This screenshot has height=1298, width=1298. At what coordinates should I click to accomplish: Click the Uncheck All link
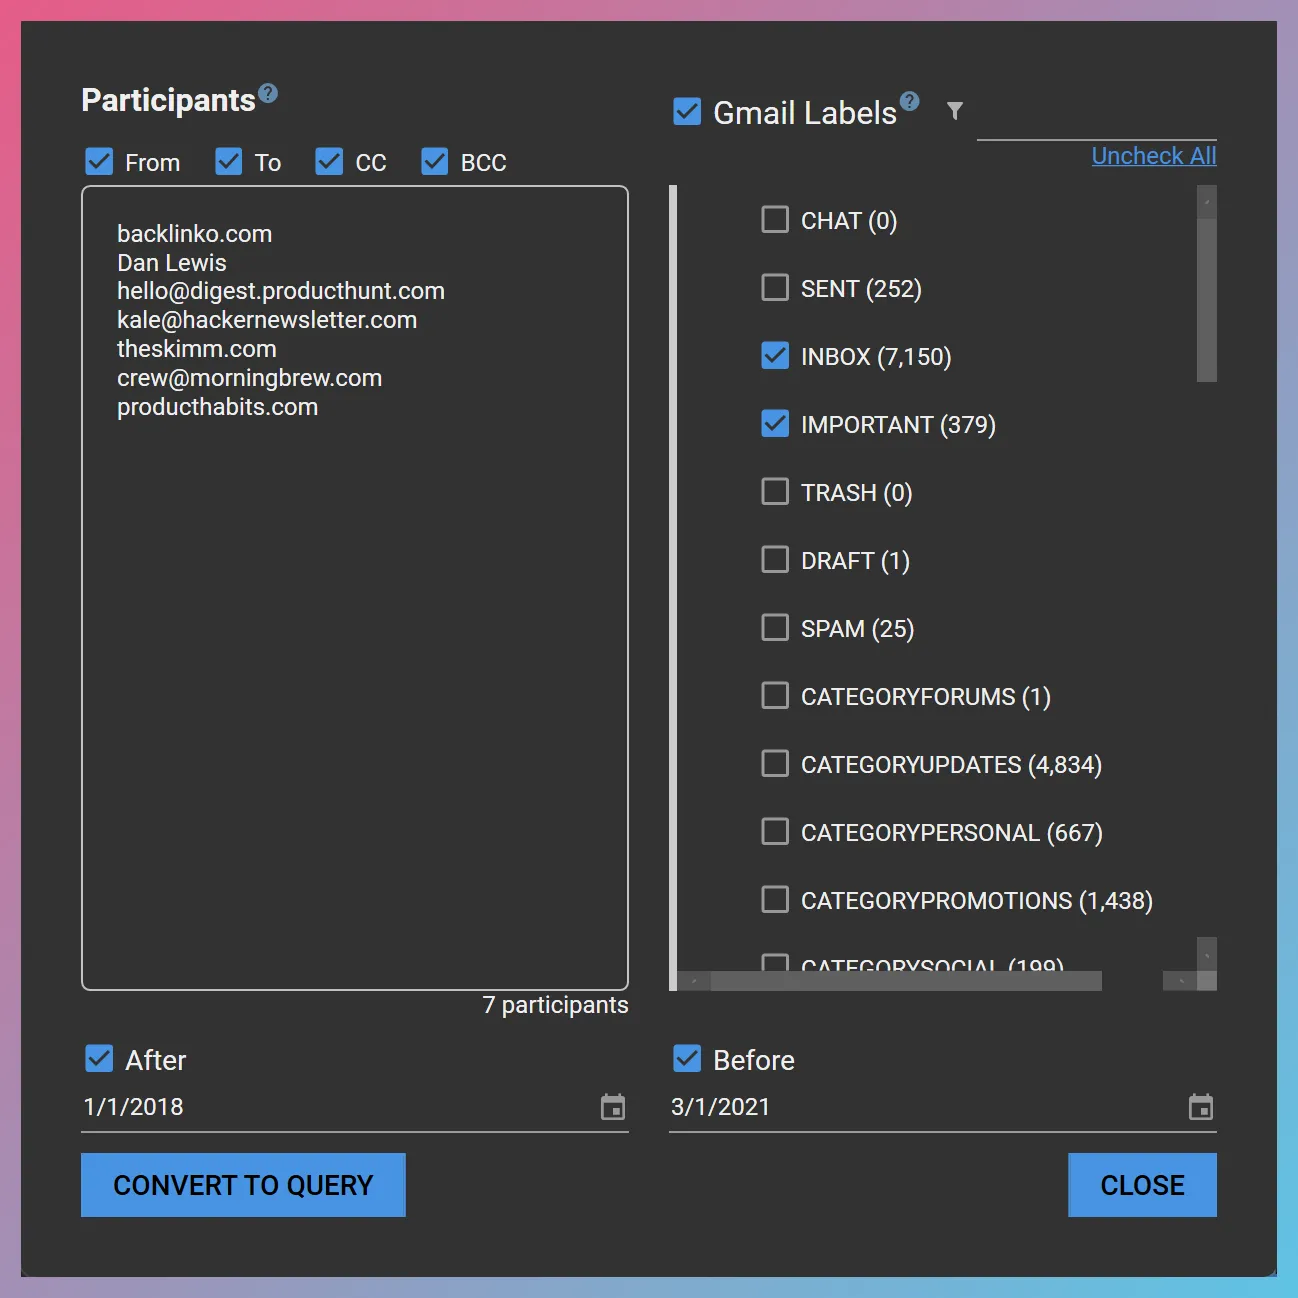pos(1152,155)
